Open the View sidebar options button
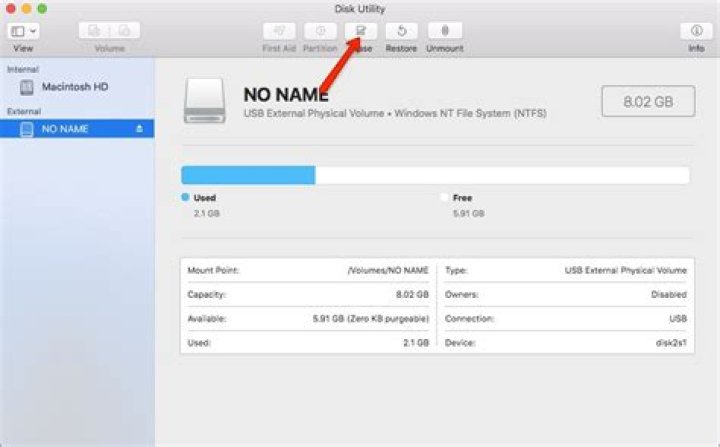The height and width of the screenshot is (447, 720). 23,31
